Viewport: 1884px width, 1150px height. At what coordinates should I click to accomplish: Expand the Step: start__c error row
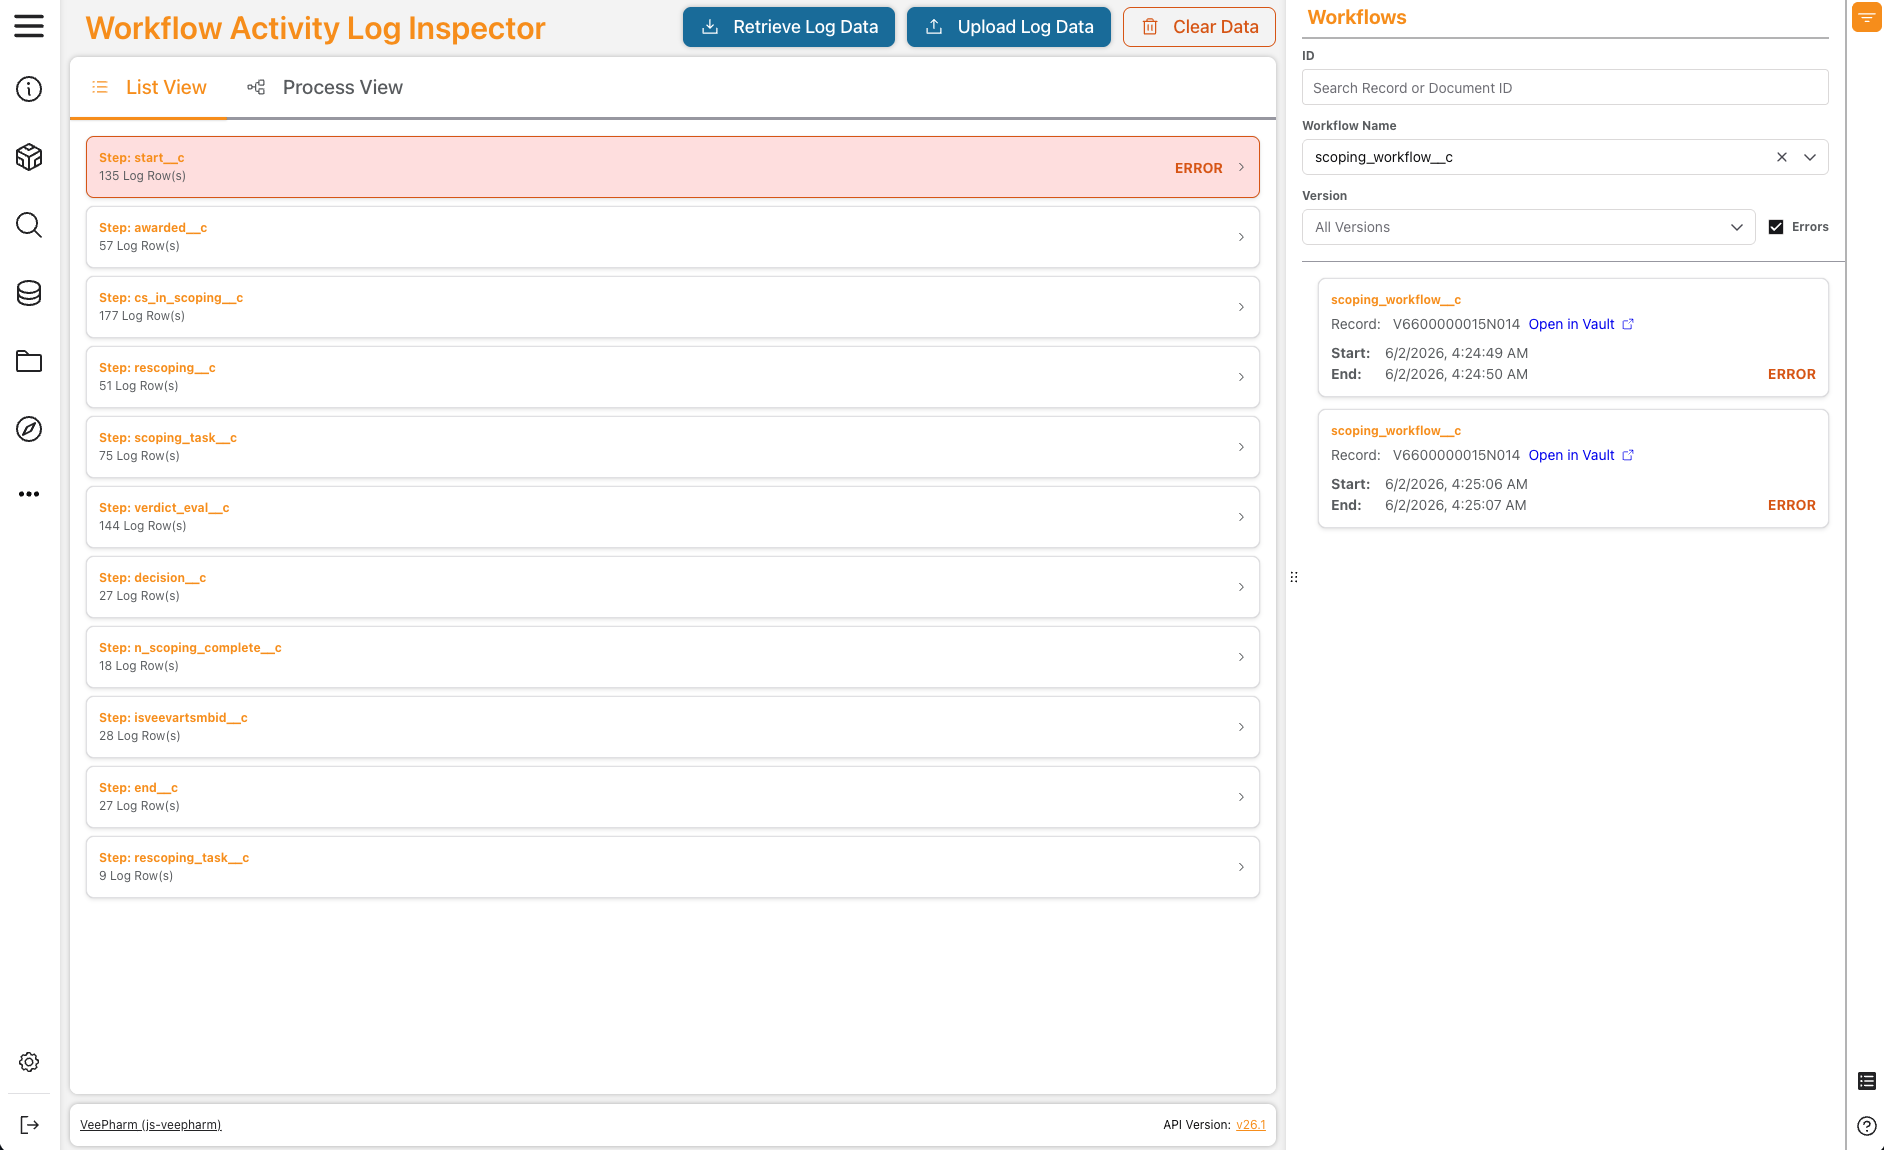(672, 167)
